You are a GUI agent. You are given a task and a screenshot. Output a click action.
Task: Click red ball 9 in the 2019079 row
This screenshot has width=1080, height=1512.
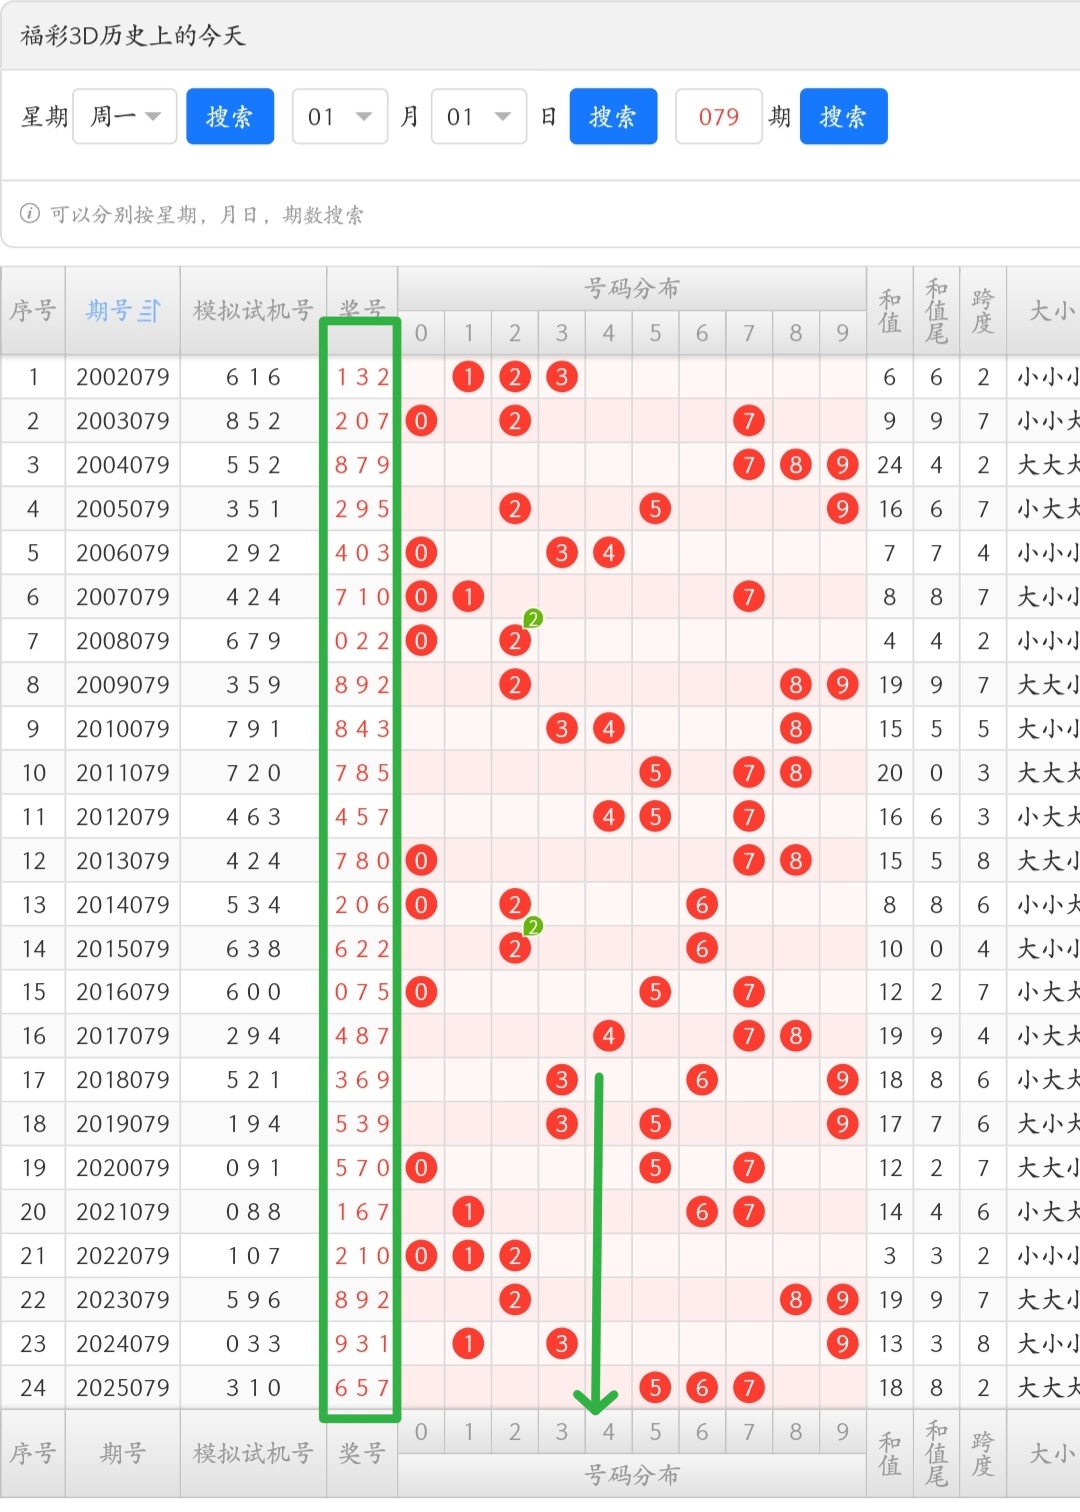click(x=843, y=1124)
